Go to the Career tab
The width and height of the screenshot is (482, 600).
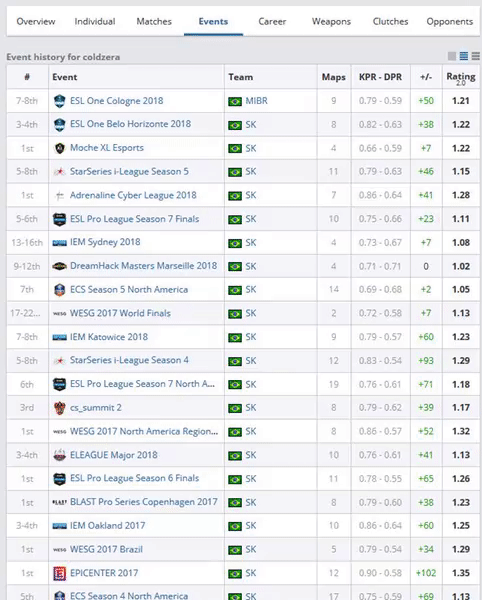(272, 21)
